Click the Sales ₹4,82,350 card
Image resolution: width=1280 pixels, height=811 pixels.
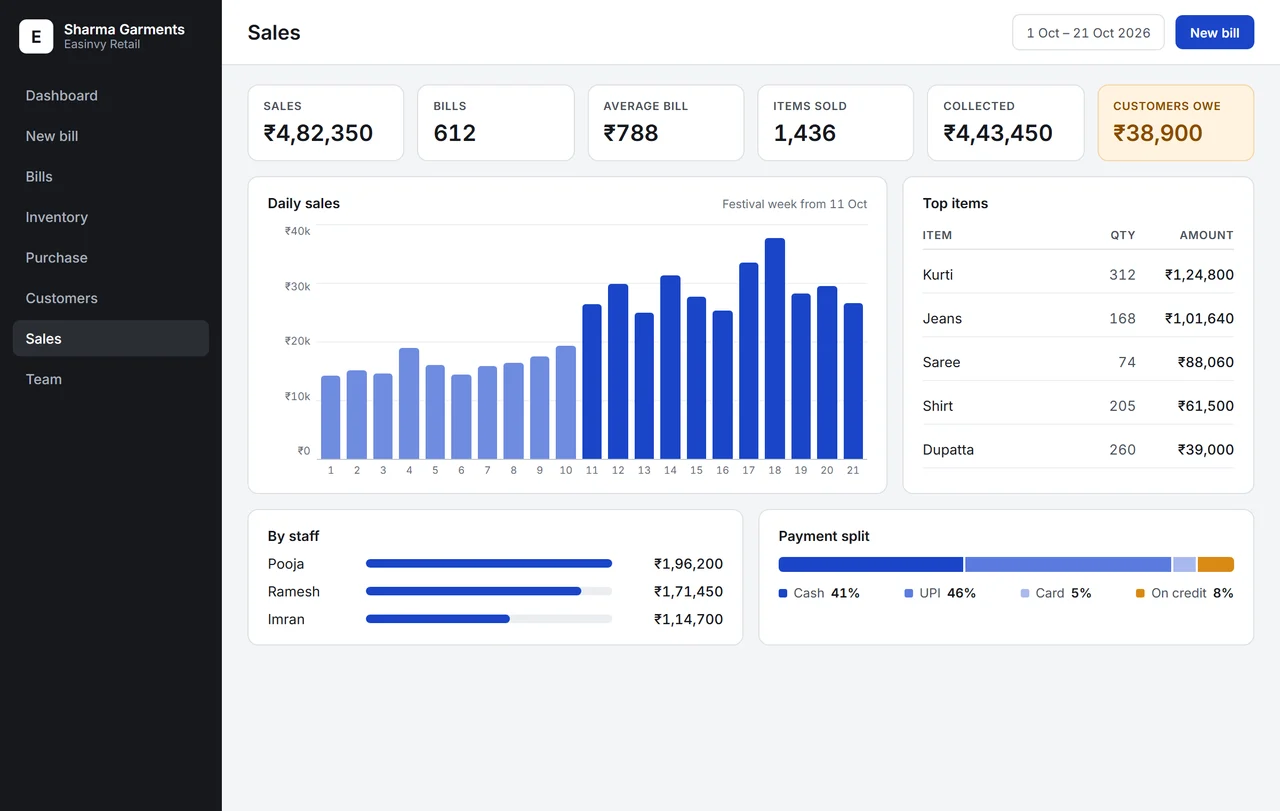[326, 122]
